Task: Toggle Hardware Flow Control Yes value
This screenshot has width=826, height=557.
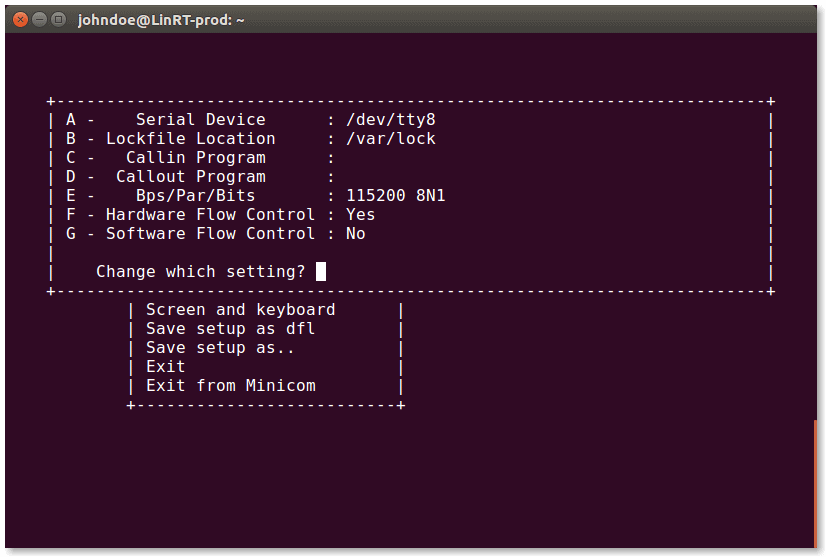Action: tap(360, 215)
